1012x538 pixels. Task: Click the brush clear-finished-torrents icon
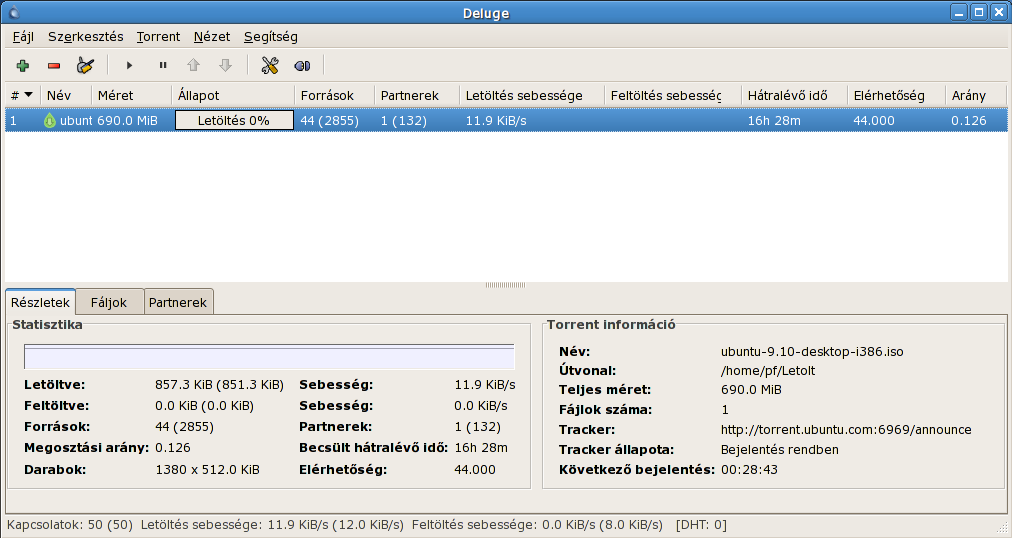click(86, 65)
